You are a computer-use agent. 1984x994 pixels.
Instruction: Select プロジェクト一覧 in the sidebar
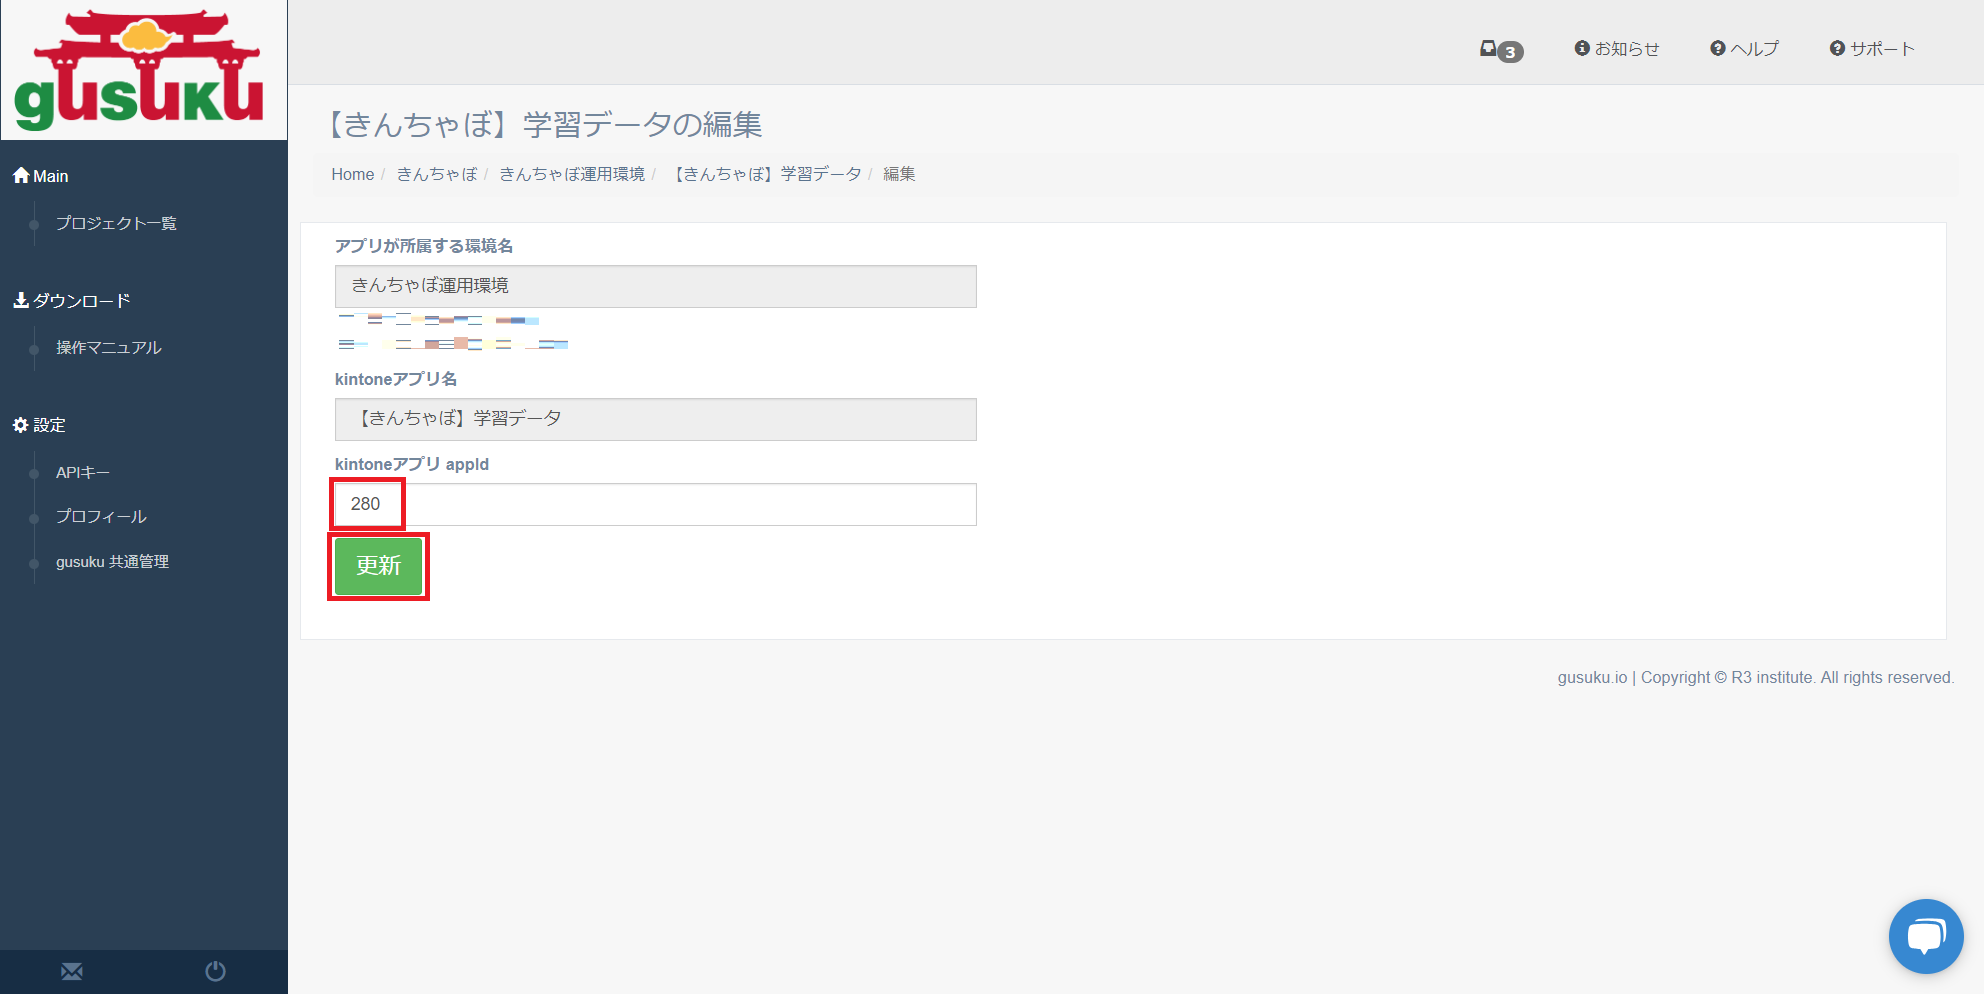tap(116, 223)
